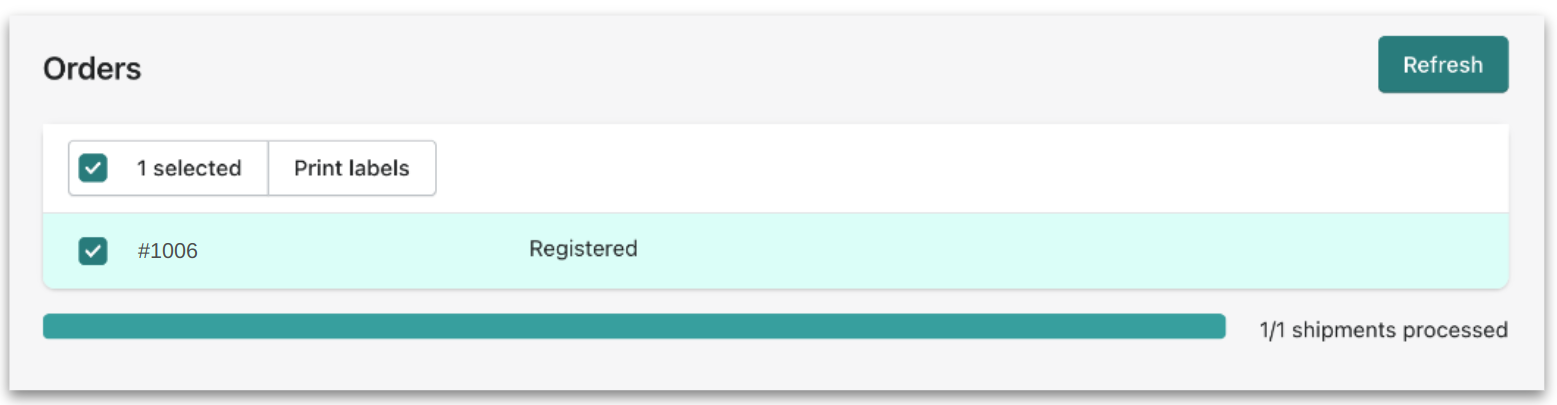Clear the selection using the header checkbox
The image size is (1557, 405).
[x=93, y=168]
